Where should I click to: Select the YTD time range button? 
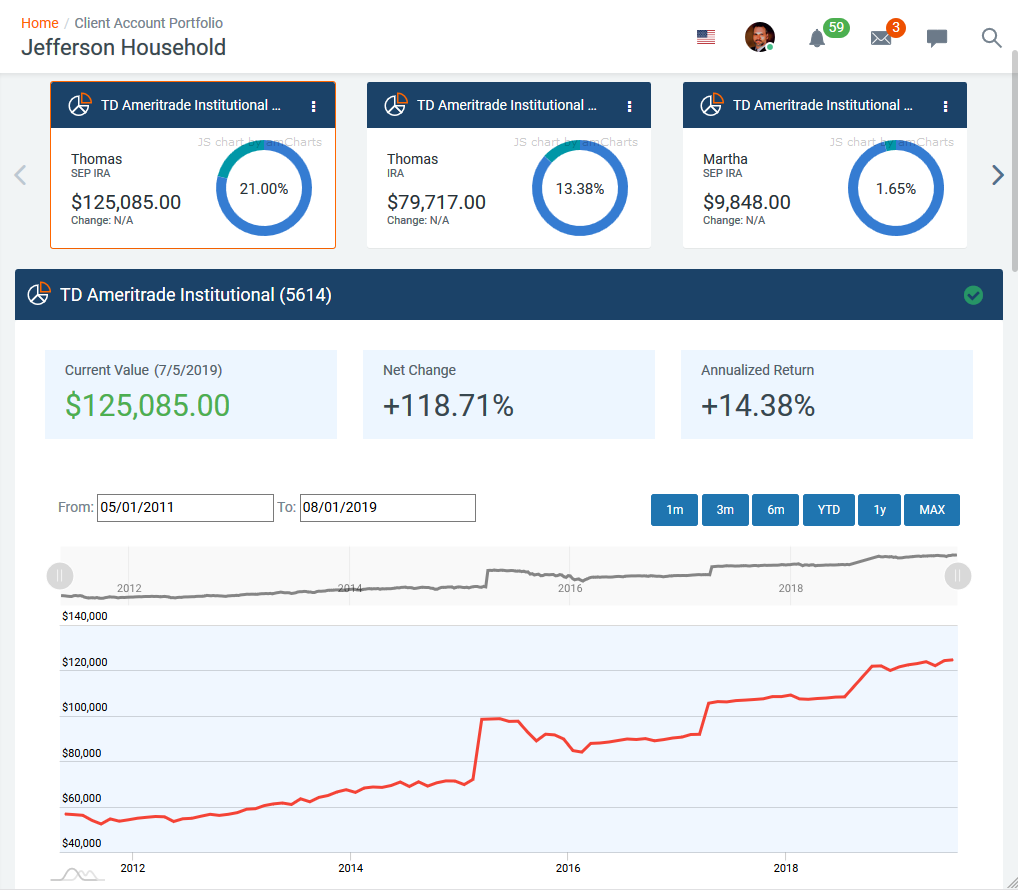828,510
